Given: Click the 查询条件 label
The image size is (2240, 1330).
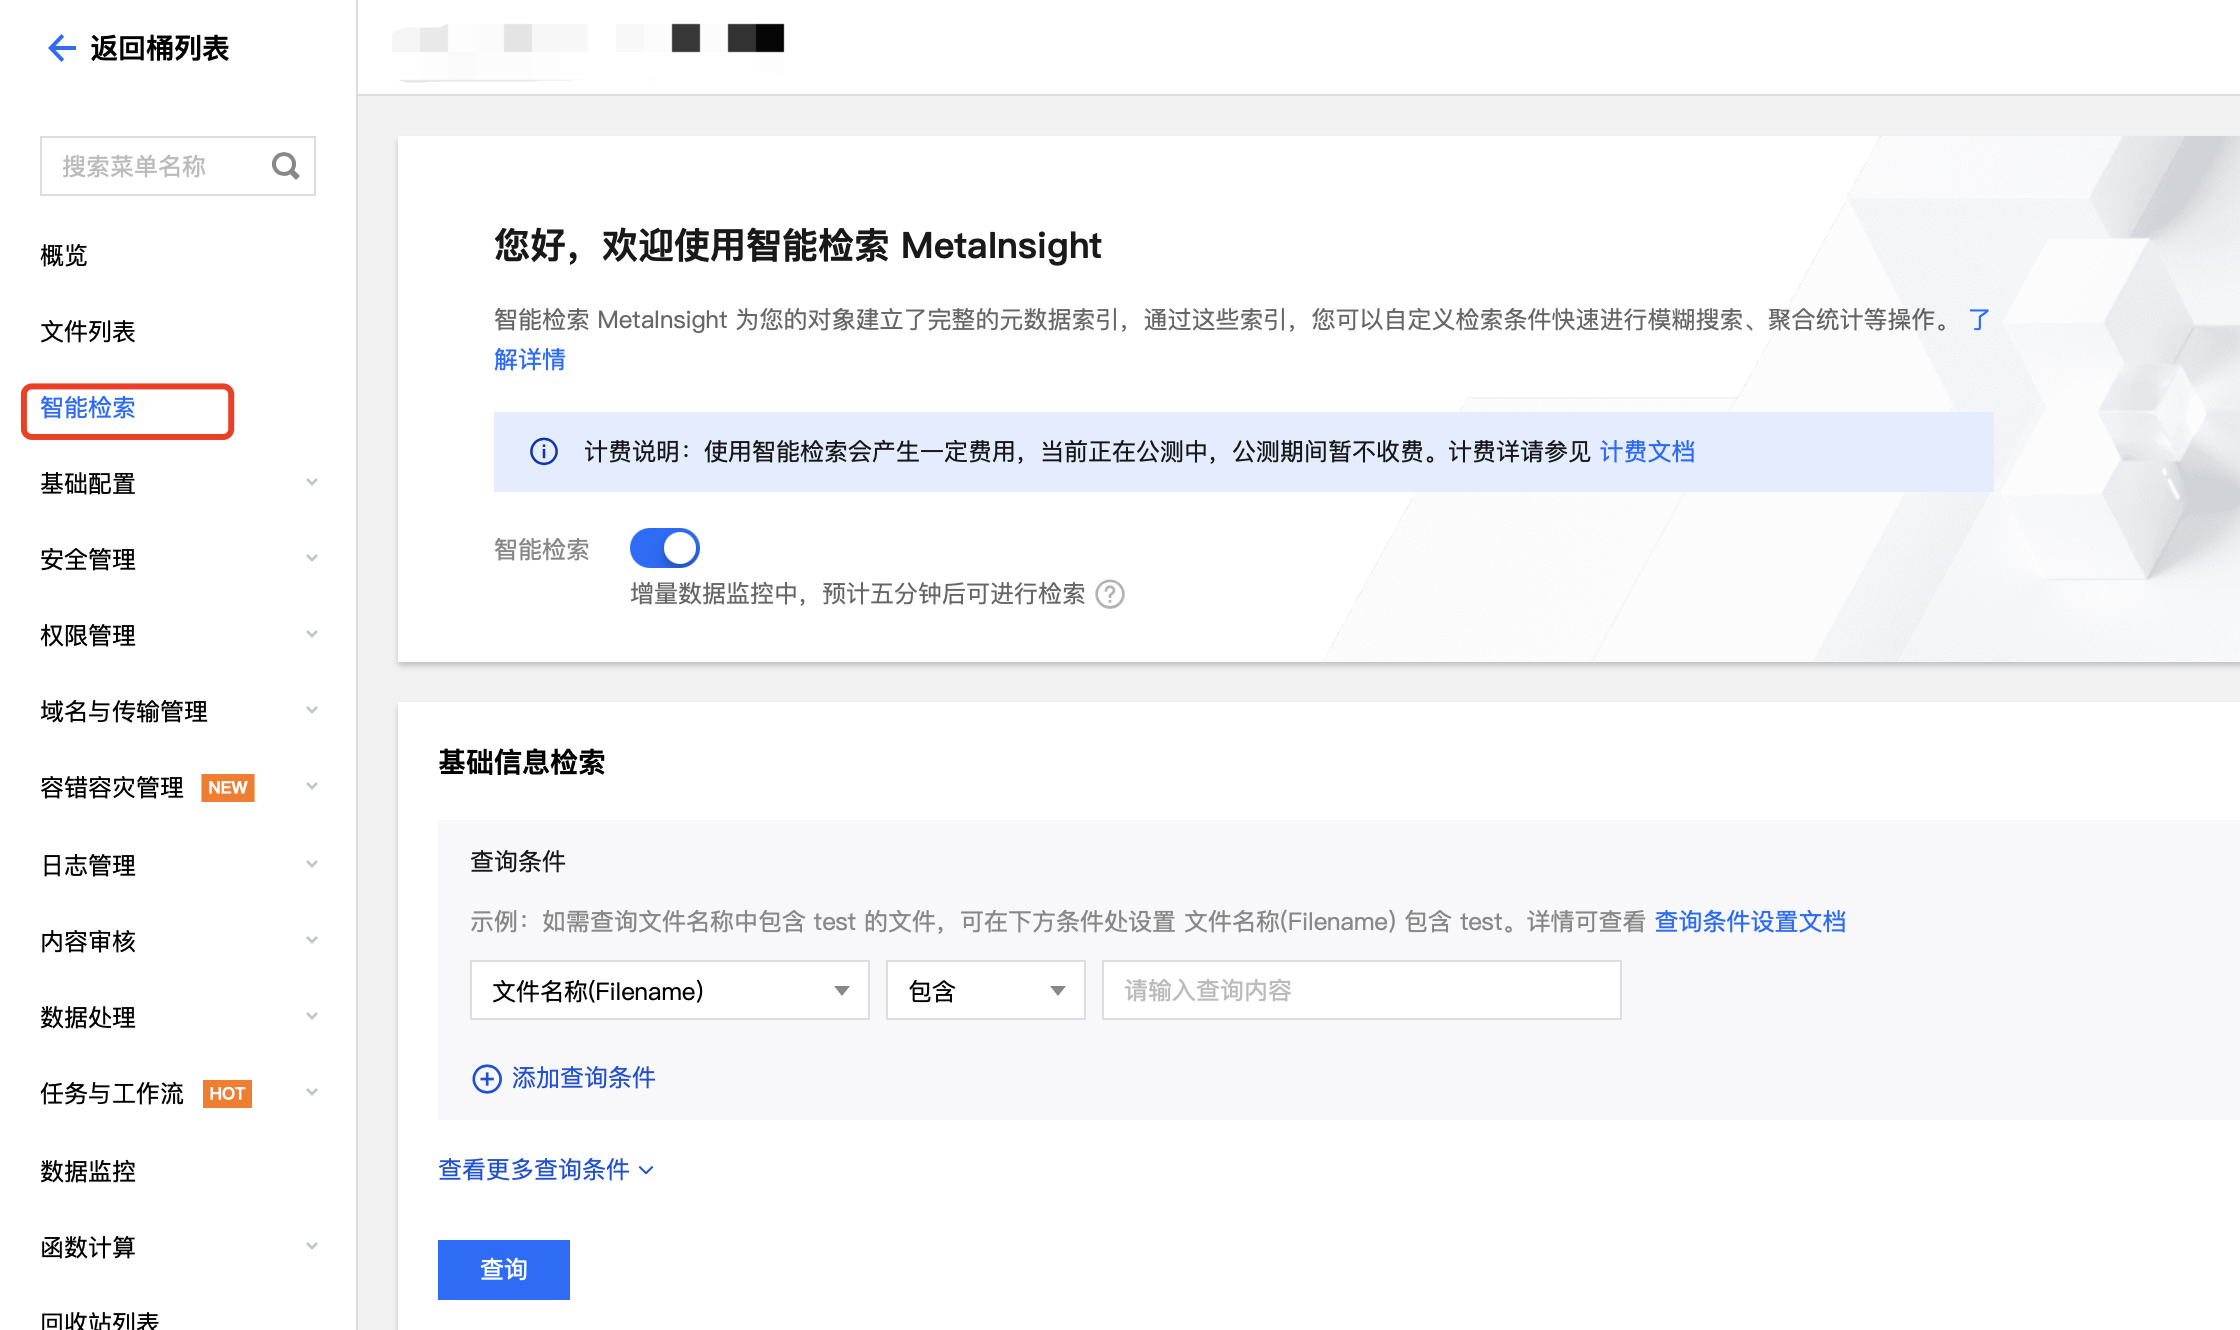Looking at the screenshot, I should coord(518,862).
